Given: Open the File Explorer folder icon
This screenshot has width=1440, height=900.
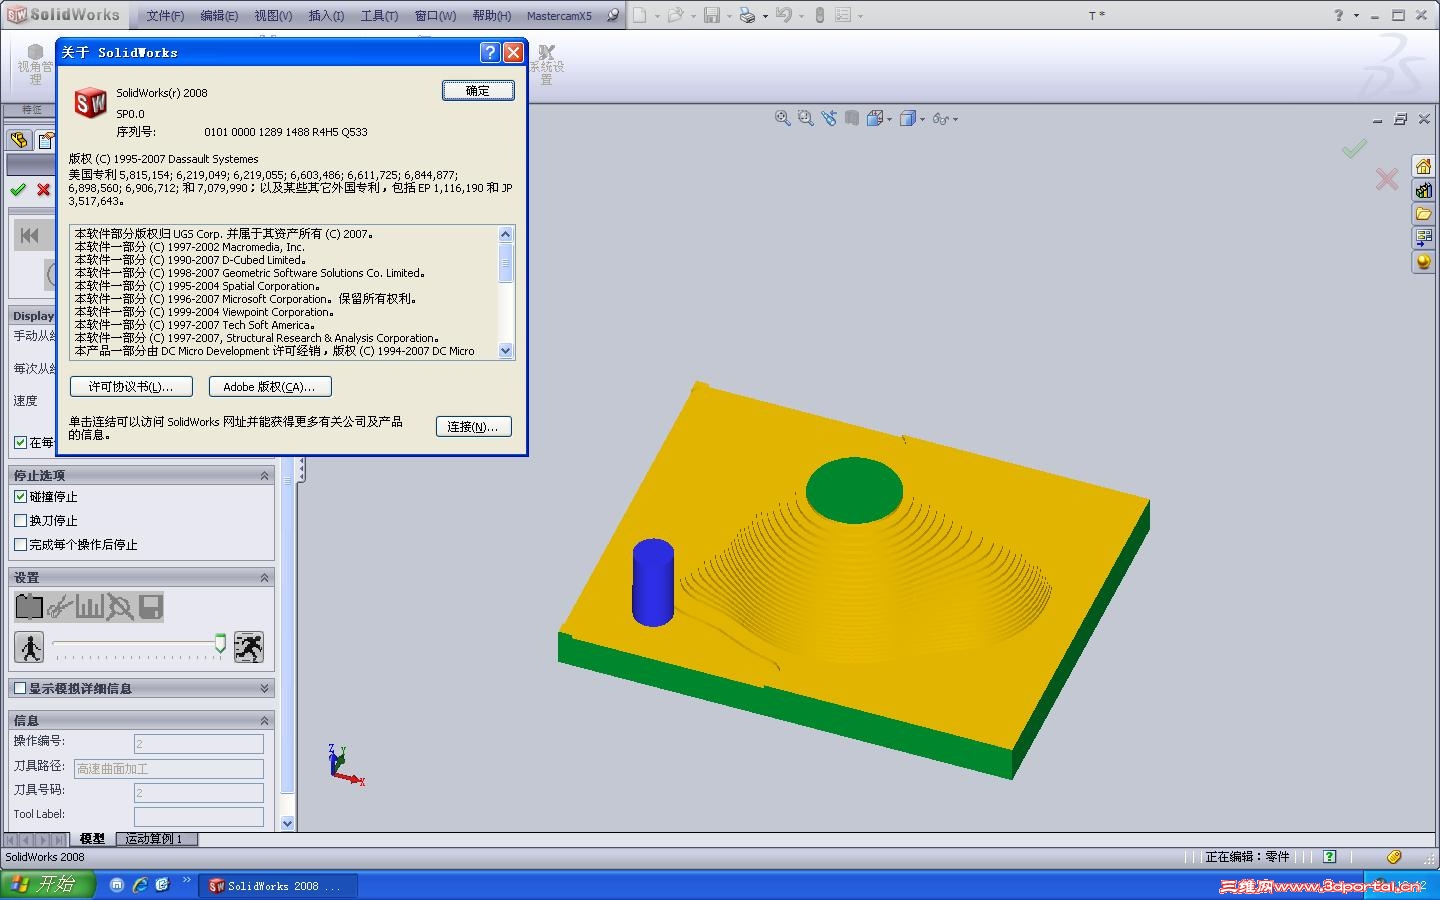Looking at the screenshot, I should coord(1423,214).
